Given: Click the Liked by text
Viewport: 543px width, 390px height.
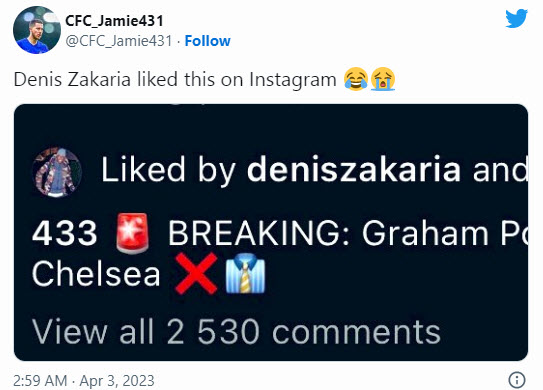Looking at the screenshot, I should click(168, 170).
